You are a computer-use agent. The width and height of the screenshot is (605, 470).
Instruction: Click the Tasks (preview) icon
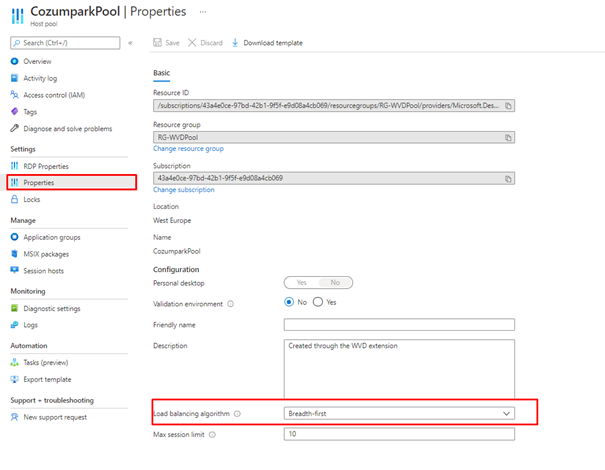(x=15, y=362)
